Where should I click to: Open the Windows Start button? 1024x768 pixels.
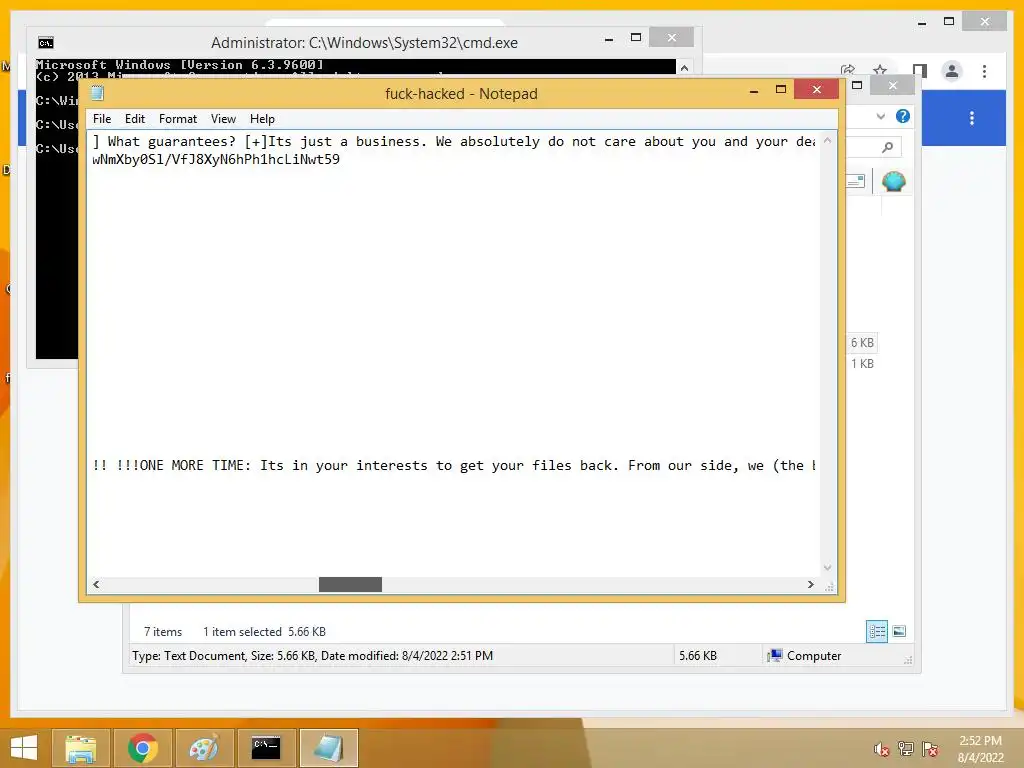(x=24, y=748)
